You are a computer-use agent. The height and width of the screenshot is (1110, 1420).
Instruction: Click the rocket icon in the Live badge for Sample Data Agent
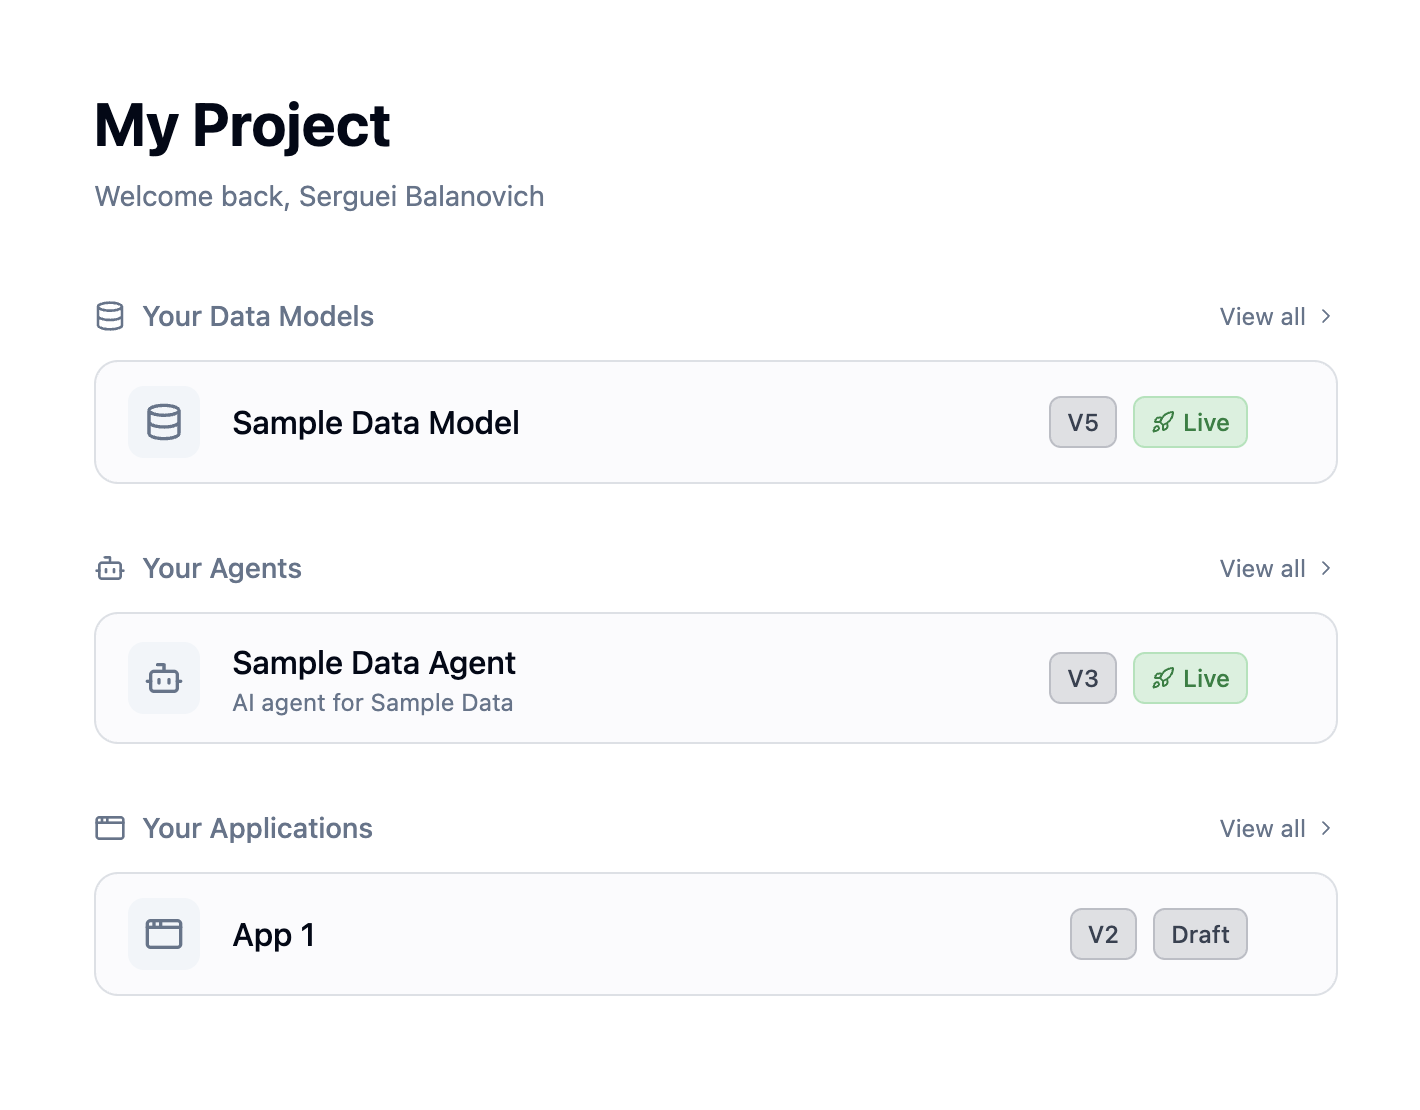click(x=1163, y=678)
